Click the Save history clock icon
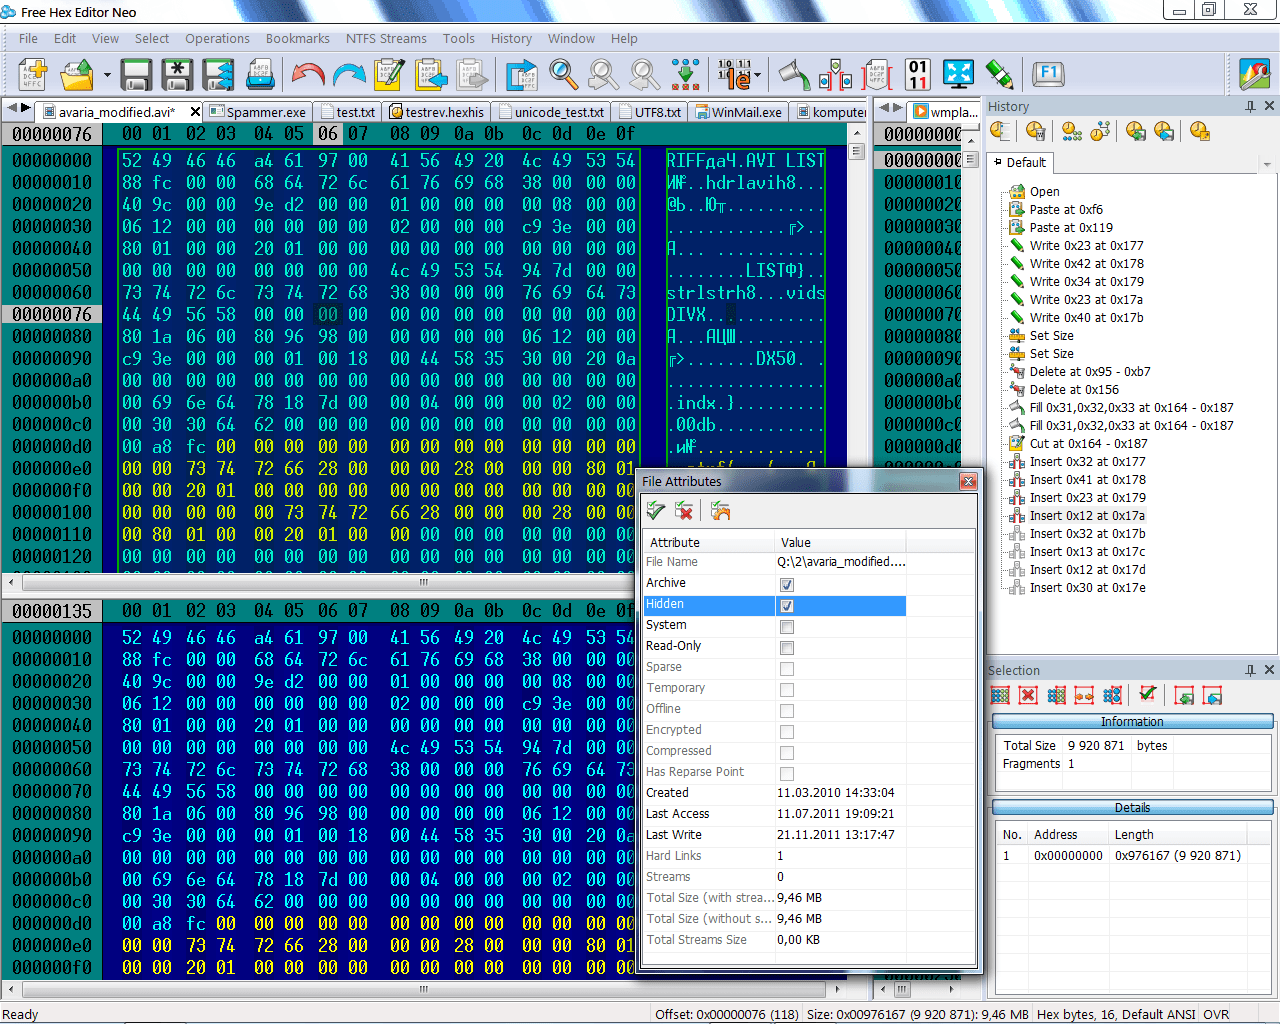 tap(1164, 131)
